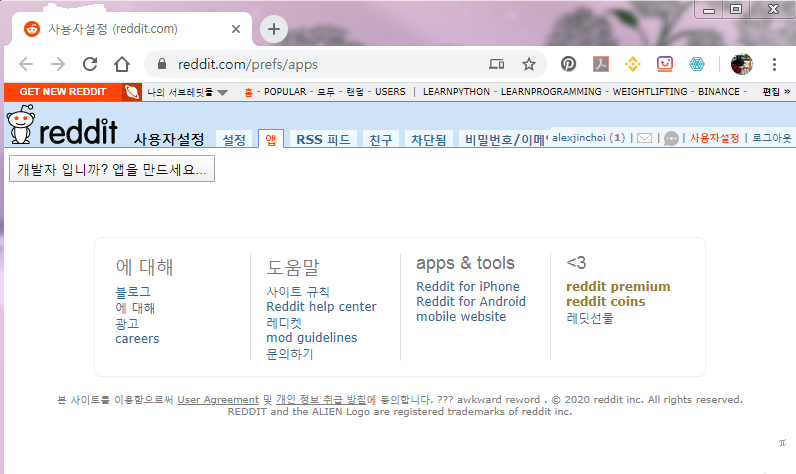Open the Adobe Acrobat extension
This screenshot has height=474, width=796.
[x=601, y=64]
